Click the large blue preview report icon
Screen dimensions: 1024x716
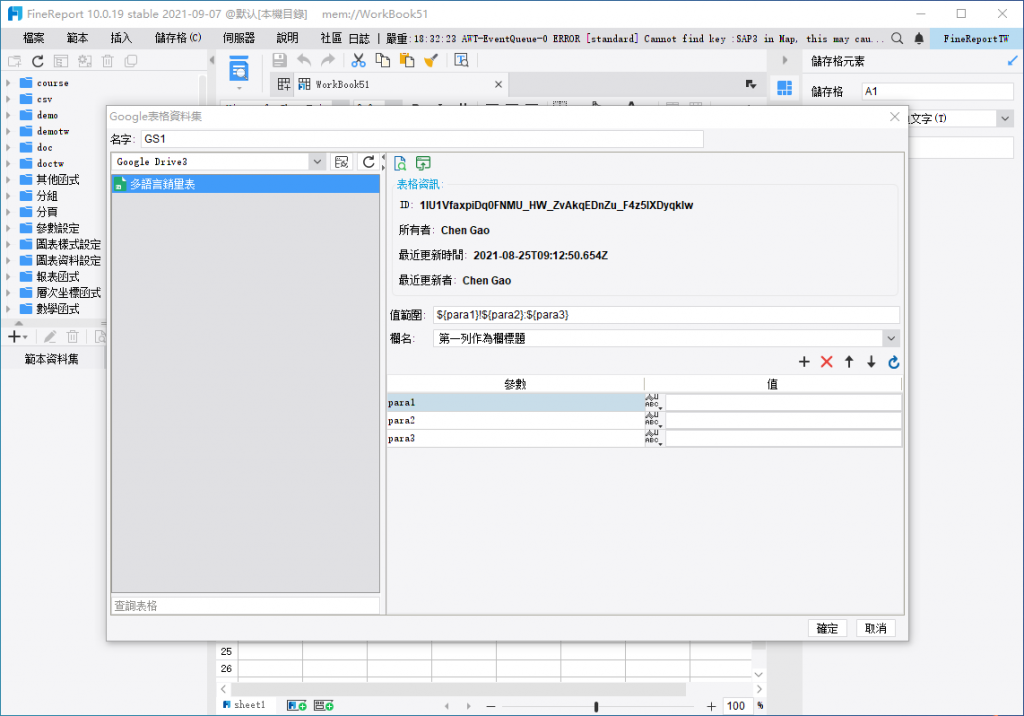click(239, 69)
